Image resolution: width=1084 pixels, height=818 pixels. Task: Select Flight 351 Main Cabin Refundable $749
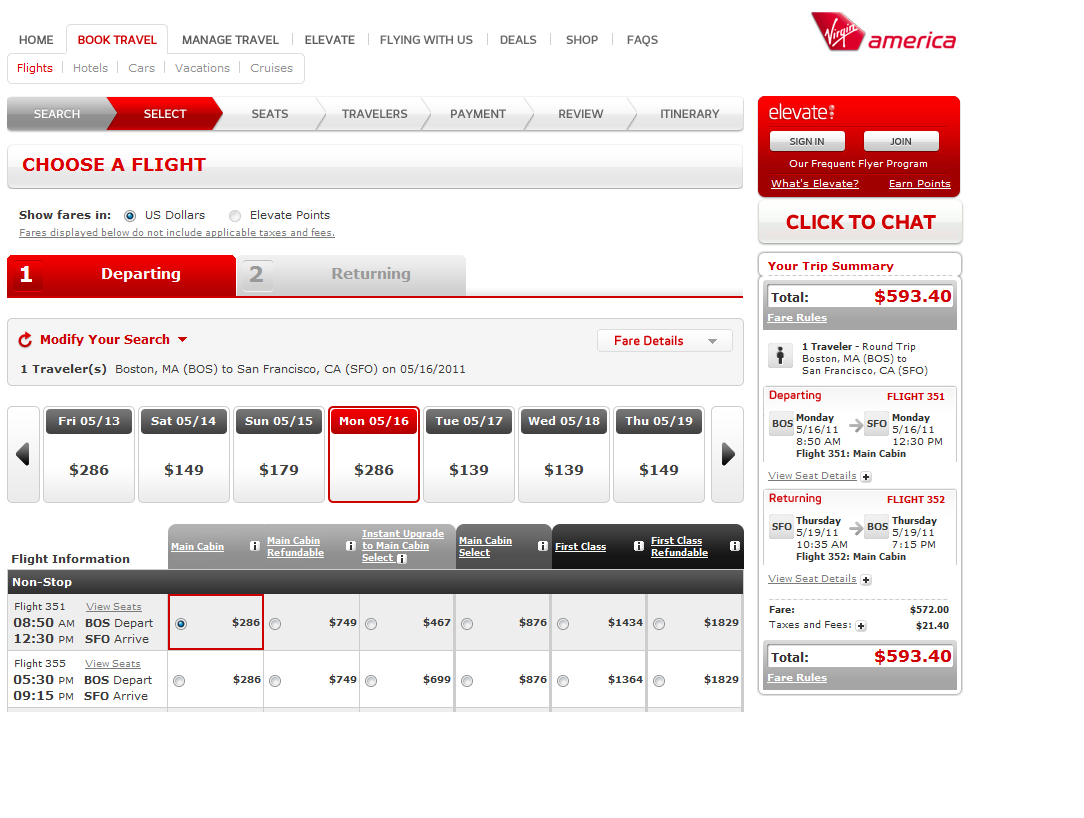click(x=275, y=624)
